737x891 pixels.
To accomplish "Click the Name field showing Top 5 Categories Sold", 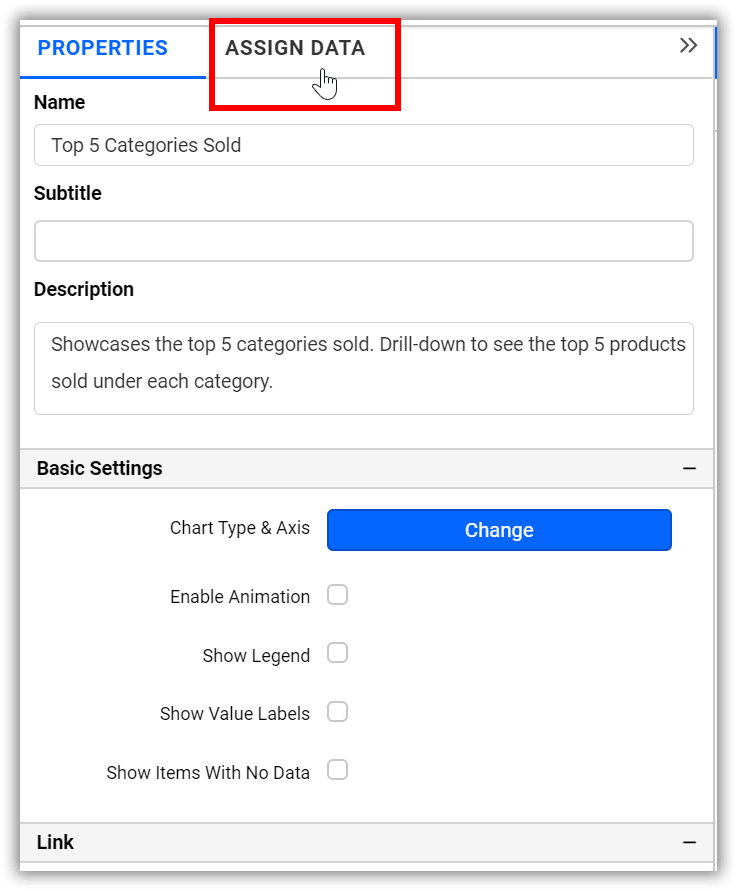I will [364, 145].
